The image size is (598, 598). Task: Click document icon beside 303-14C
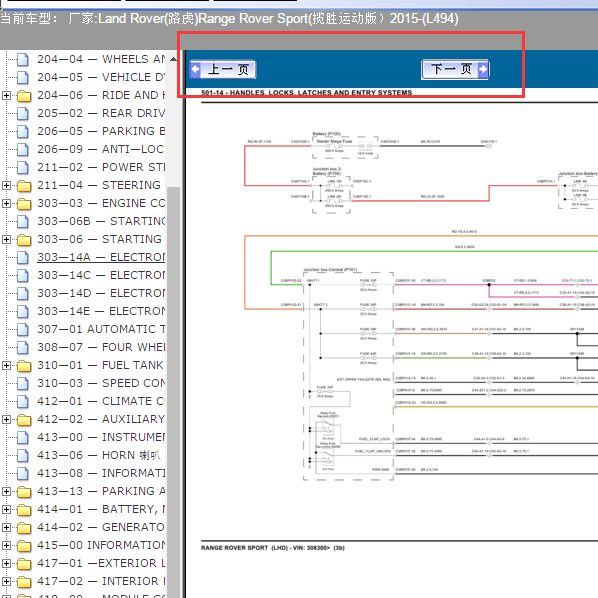click(x=23, y=275)
